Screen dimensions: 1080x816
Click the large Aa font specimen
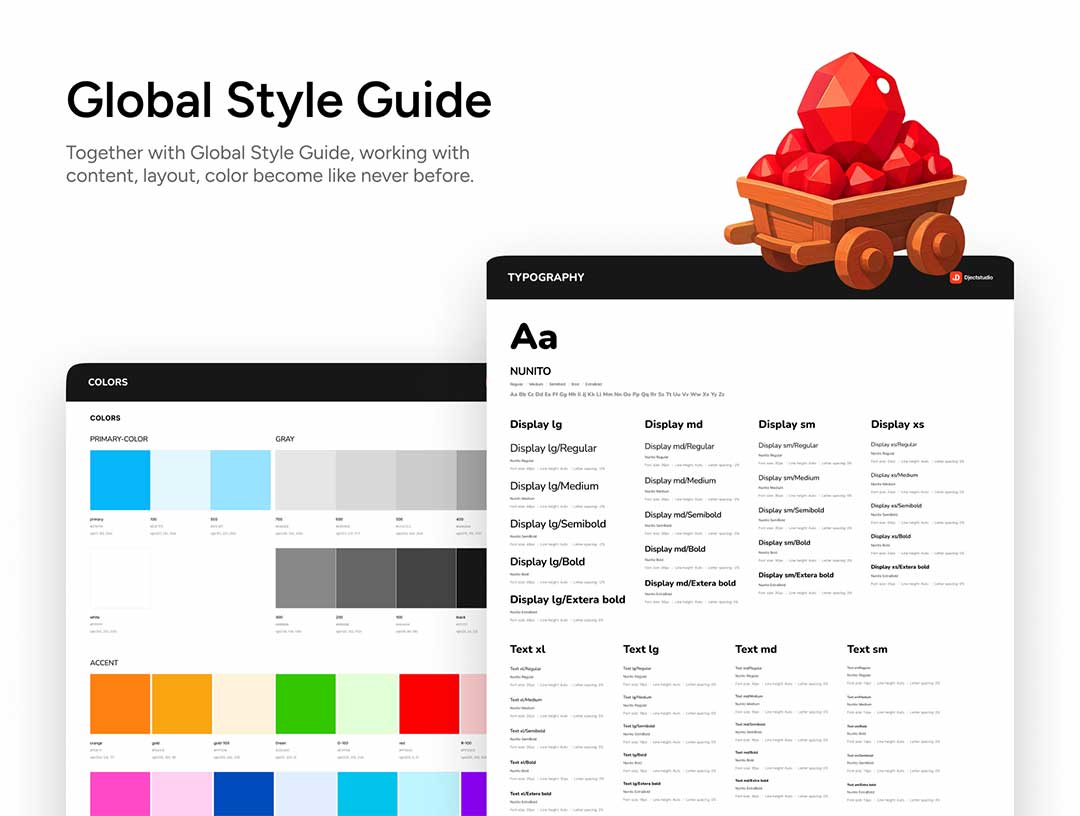tap(534, 337)
